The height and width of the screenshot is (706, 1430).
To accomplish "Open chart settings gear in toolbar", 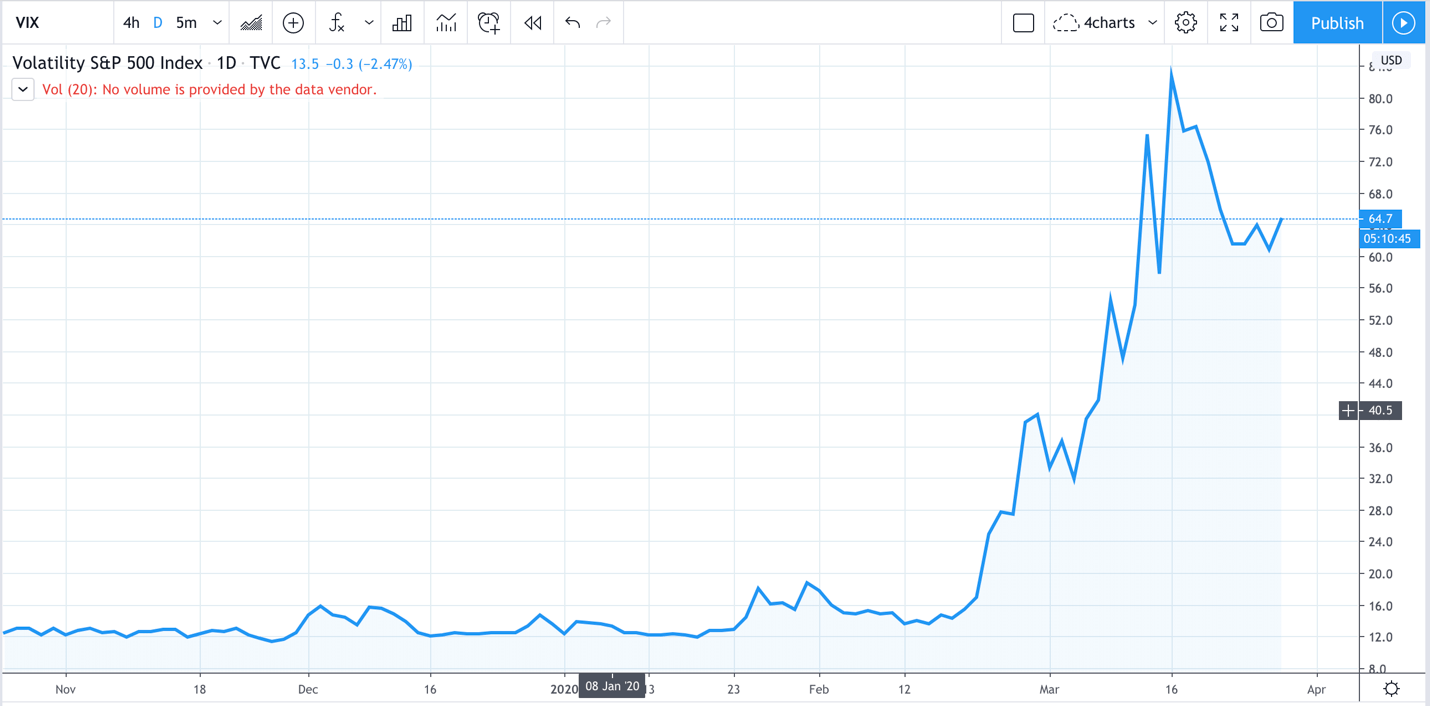I will coord(1186,22).
